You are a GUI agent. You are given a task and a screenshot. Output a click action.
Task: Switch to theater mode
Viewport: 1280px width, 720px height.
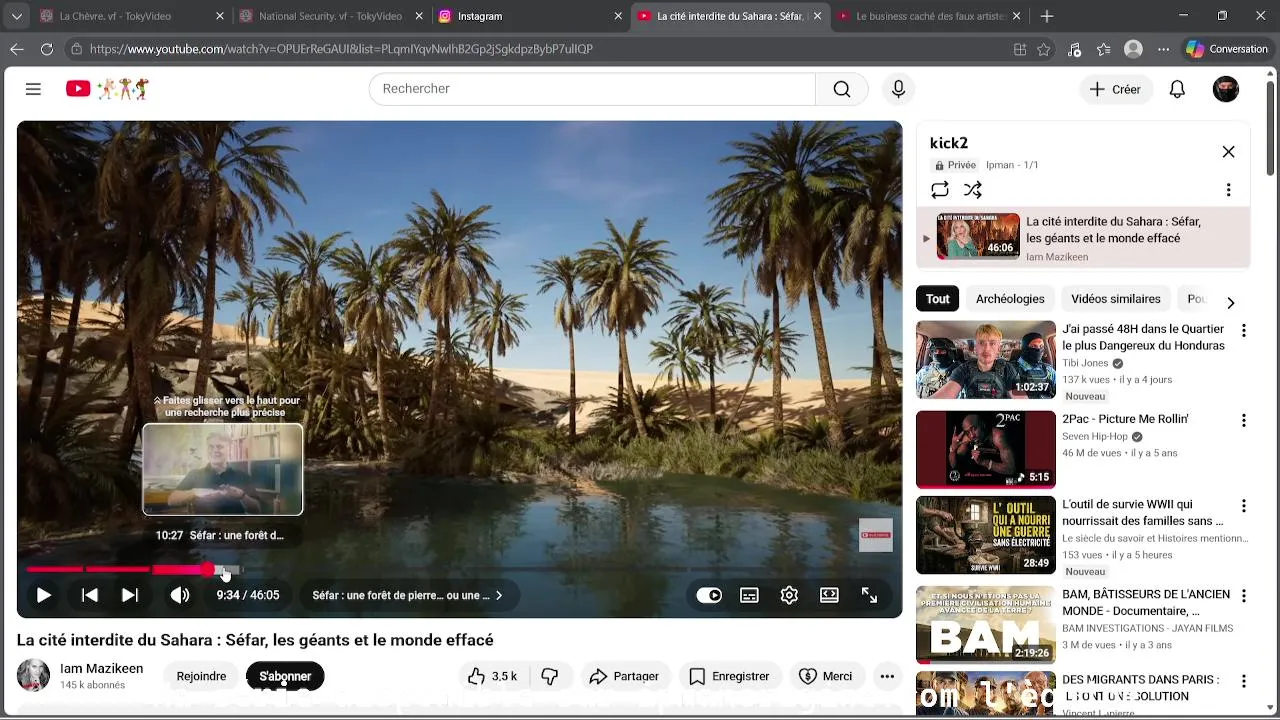829,595
